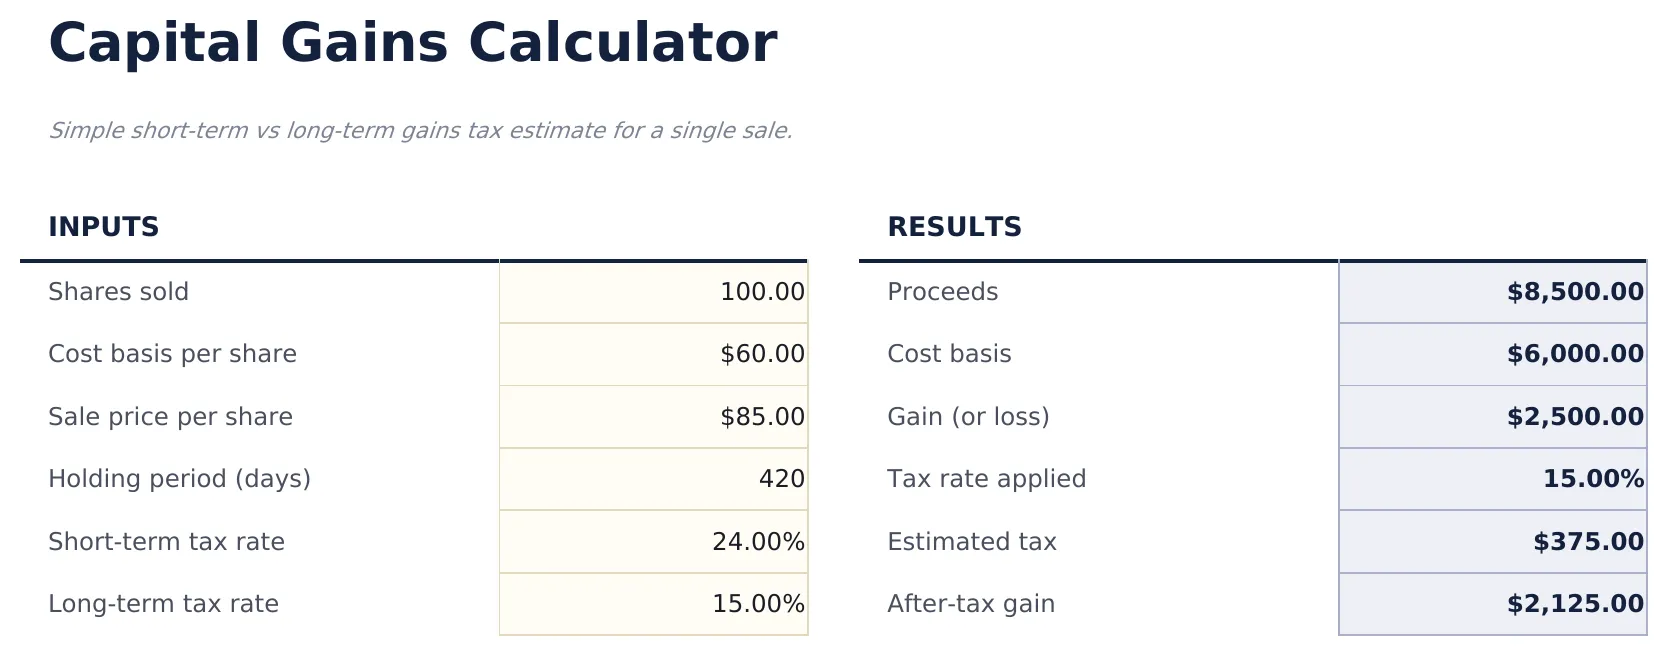Select the Gain (or loss) row label

(x=967, y=417)
